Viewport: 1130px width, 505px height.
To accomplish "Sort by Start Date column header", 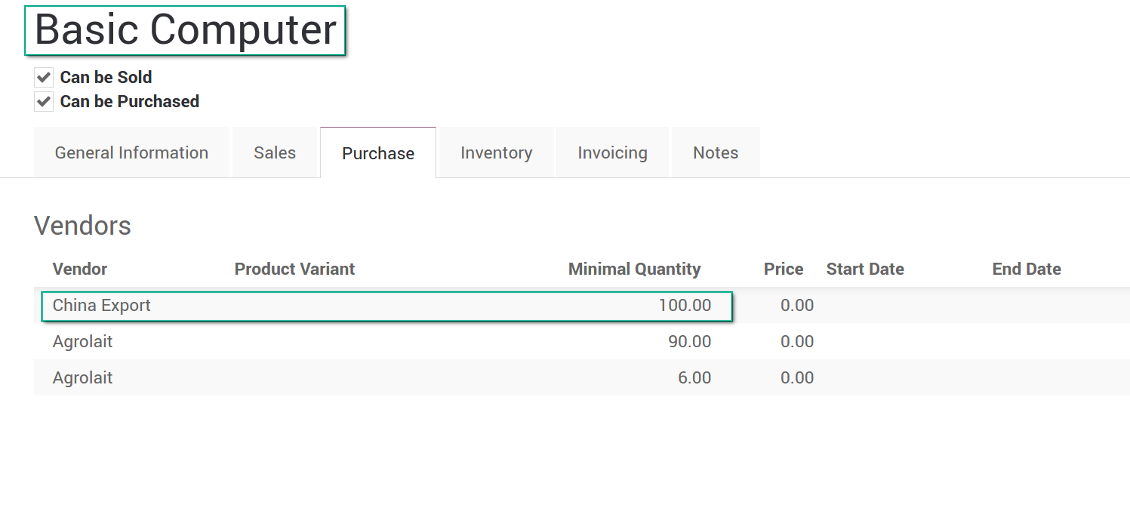I will coord(865,269).
